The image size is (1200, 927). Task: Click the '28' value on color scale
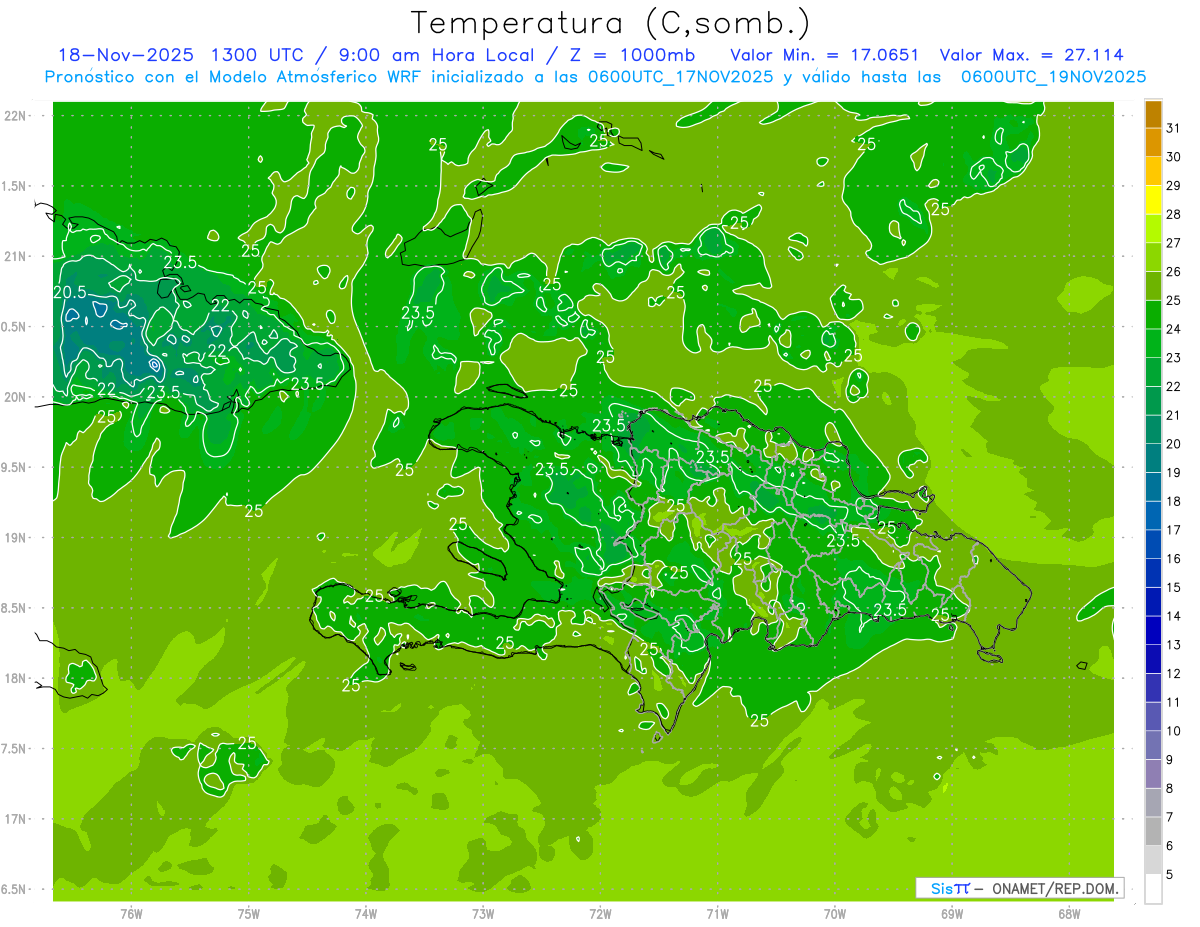pyautogui.click(x=1174, y=214)
